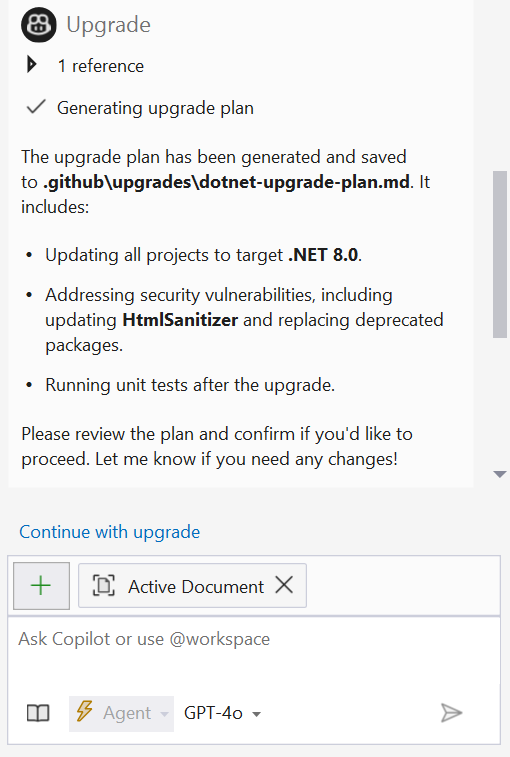Click the Active Document chip icon
The width and height of the screenshot is (510, 757).
pos(103,586)
